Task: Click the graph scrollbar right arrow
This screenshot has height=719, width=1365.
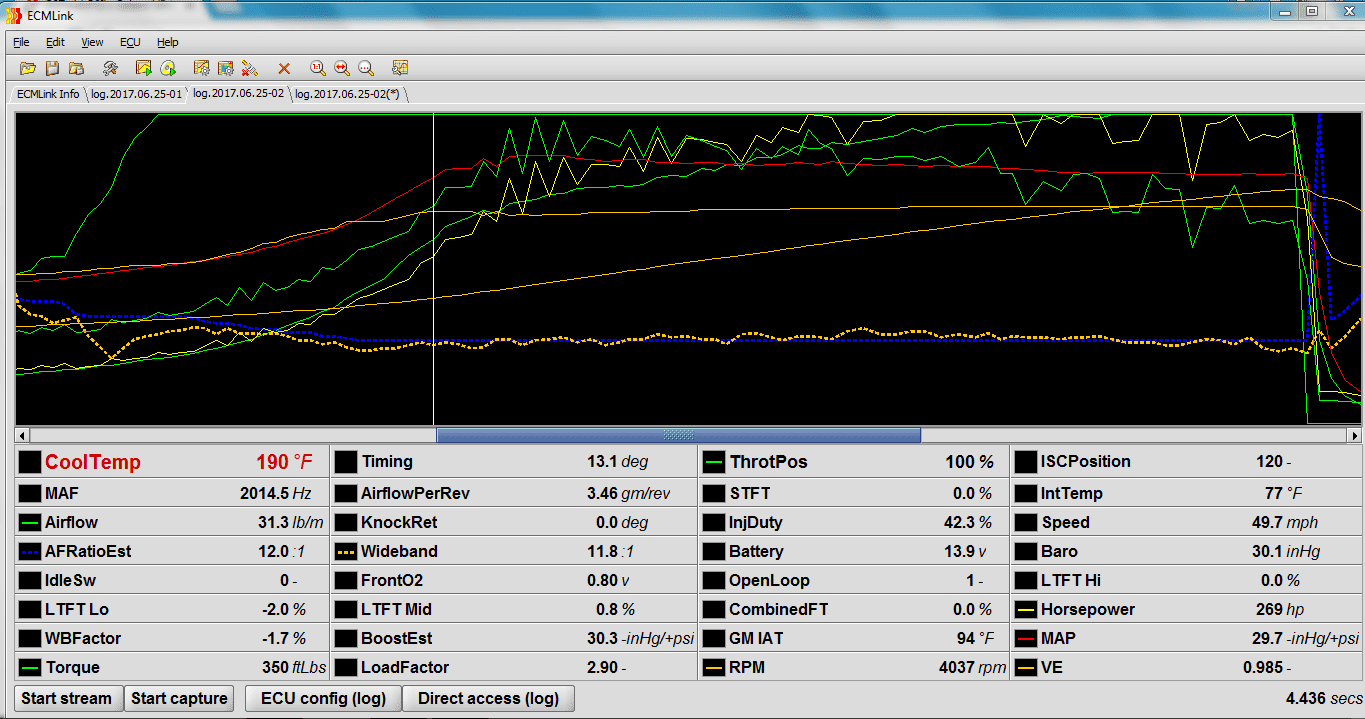Action: (x=1354, y=435)
